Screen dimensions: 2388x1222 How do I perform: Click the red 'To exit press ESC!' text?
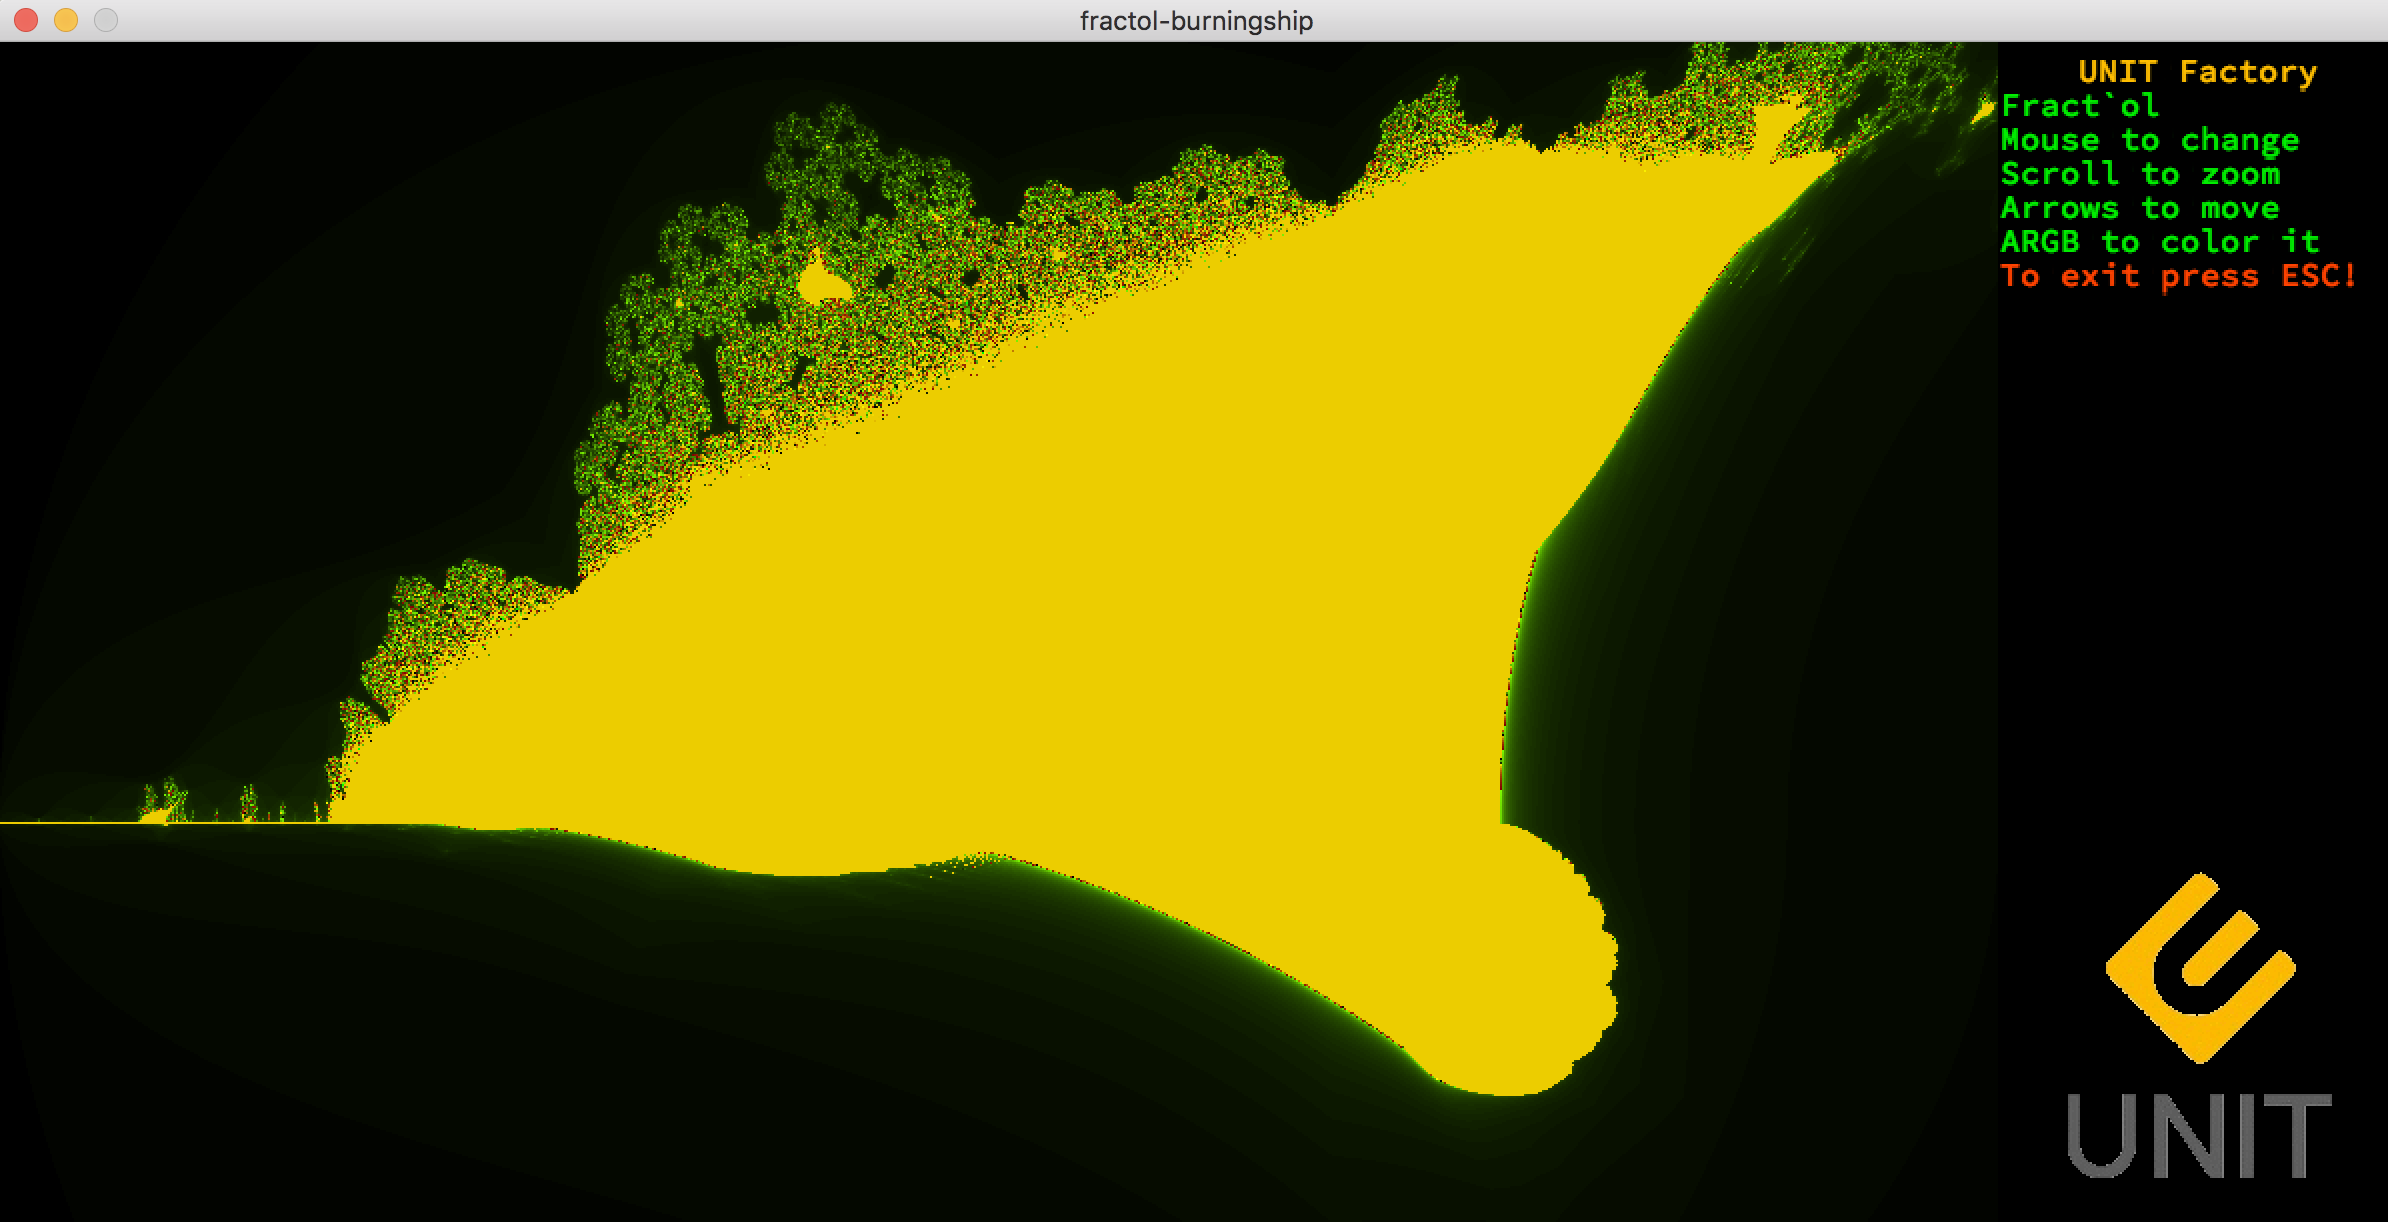(2178, 276)
